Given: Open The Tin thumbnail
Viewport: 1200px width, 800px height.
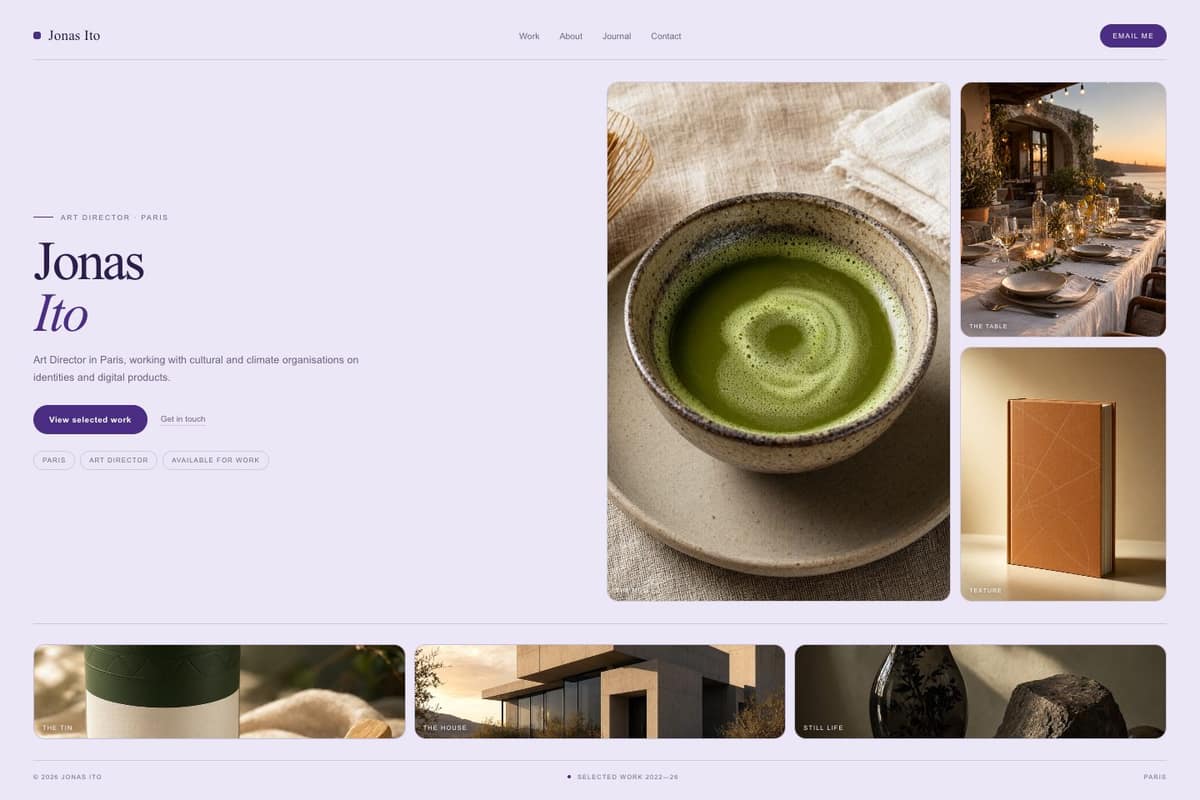Looking at the screenshot, I should click(219, 691).
